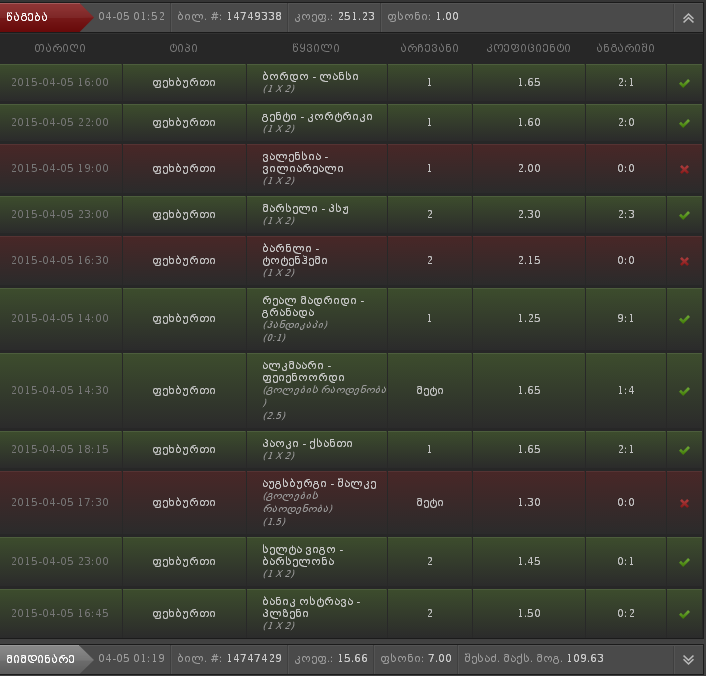Image resolution: width=706 pixels, height=676 pixels.
Task: Click the green checkmark for გენტი - კორტრიკი
Action: 684,122
